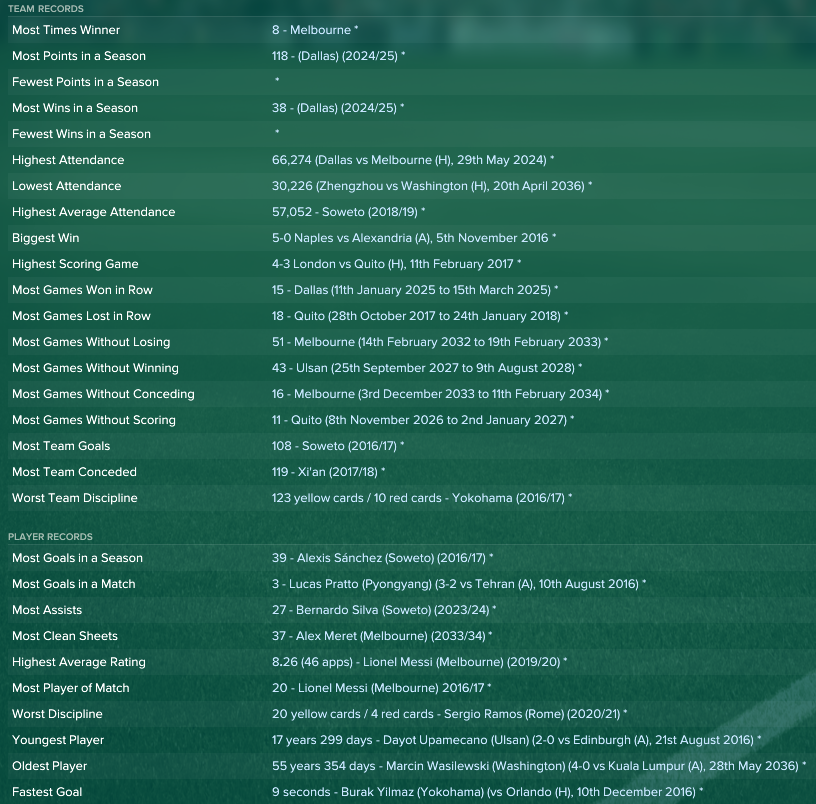
Task: Click Biggest Win label
Action: click(46, 238)
